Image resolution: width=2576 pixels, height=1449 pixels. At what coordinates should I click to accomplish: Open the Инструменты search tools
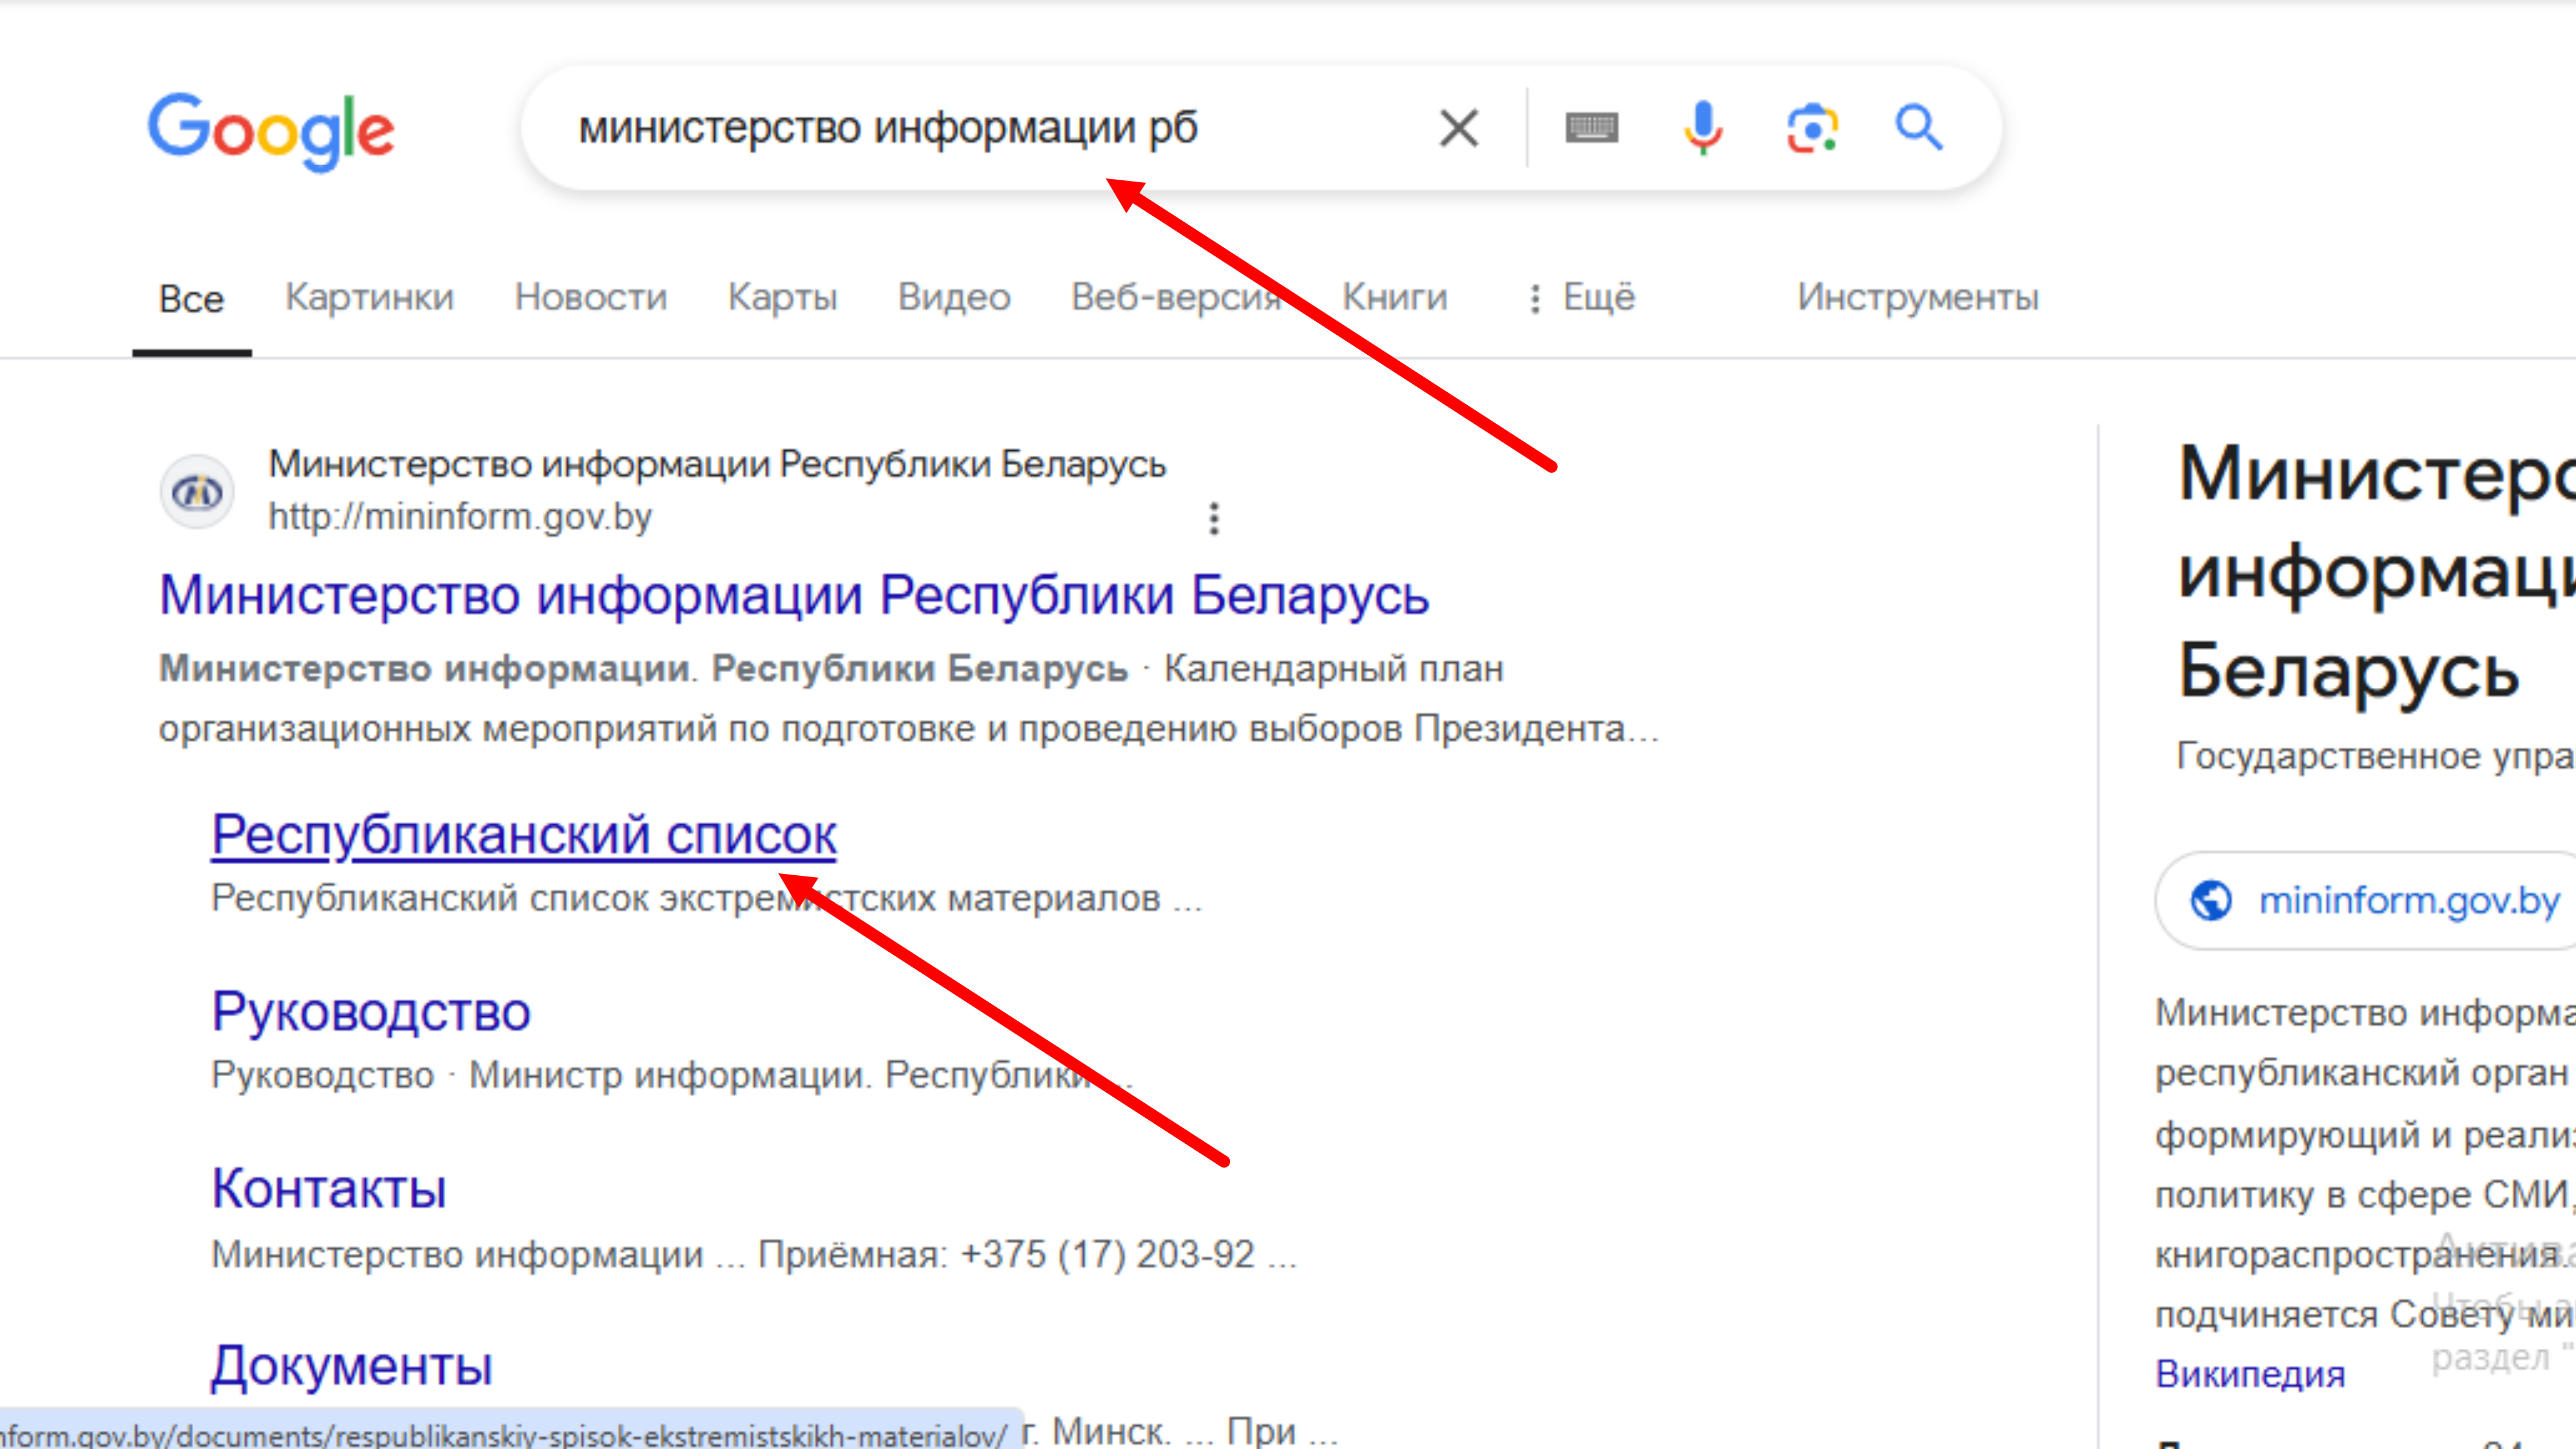1917,297
